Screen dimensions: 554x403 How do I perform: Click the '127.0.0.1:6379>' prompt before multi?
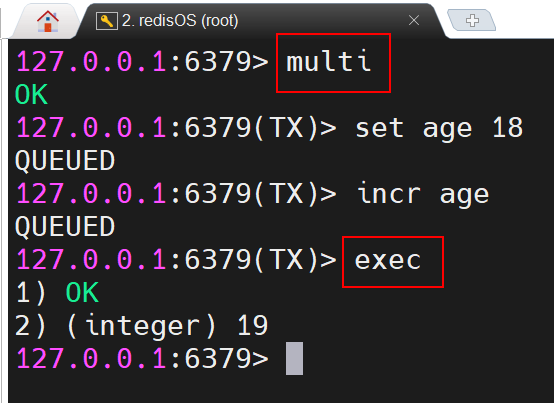(142, 62)
